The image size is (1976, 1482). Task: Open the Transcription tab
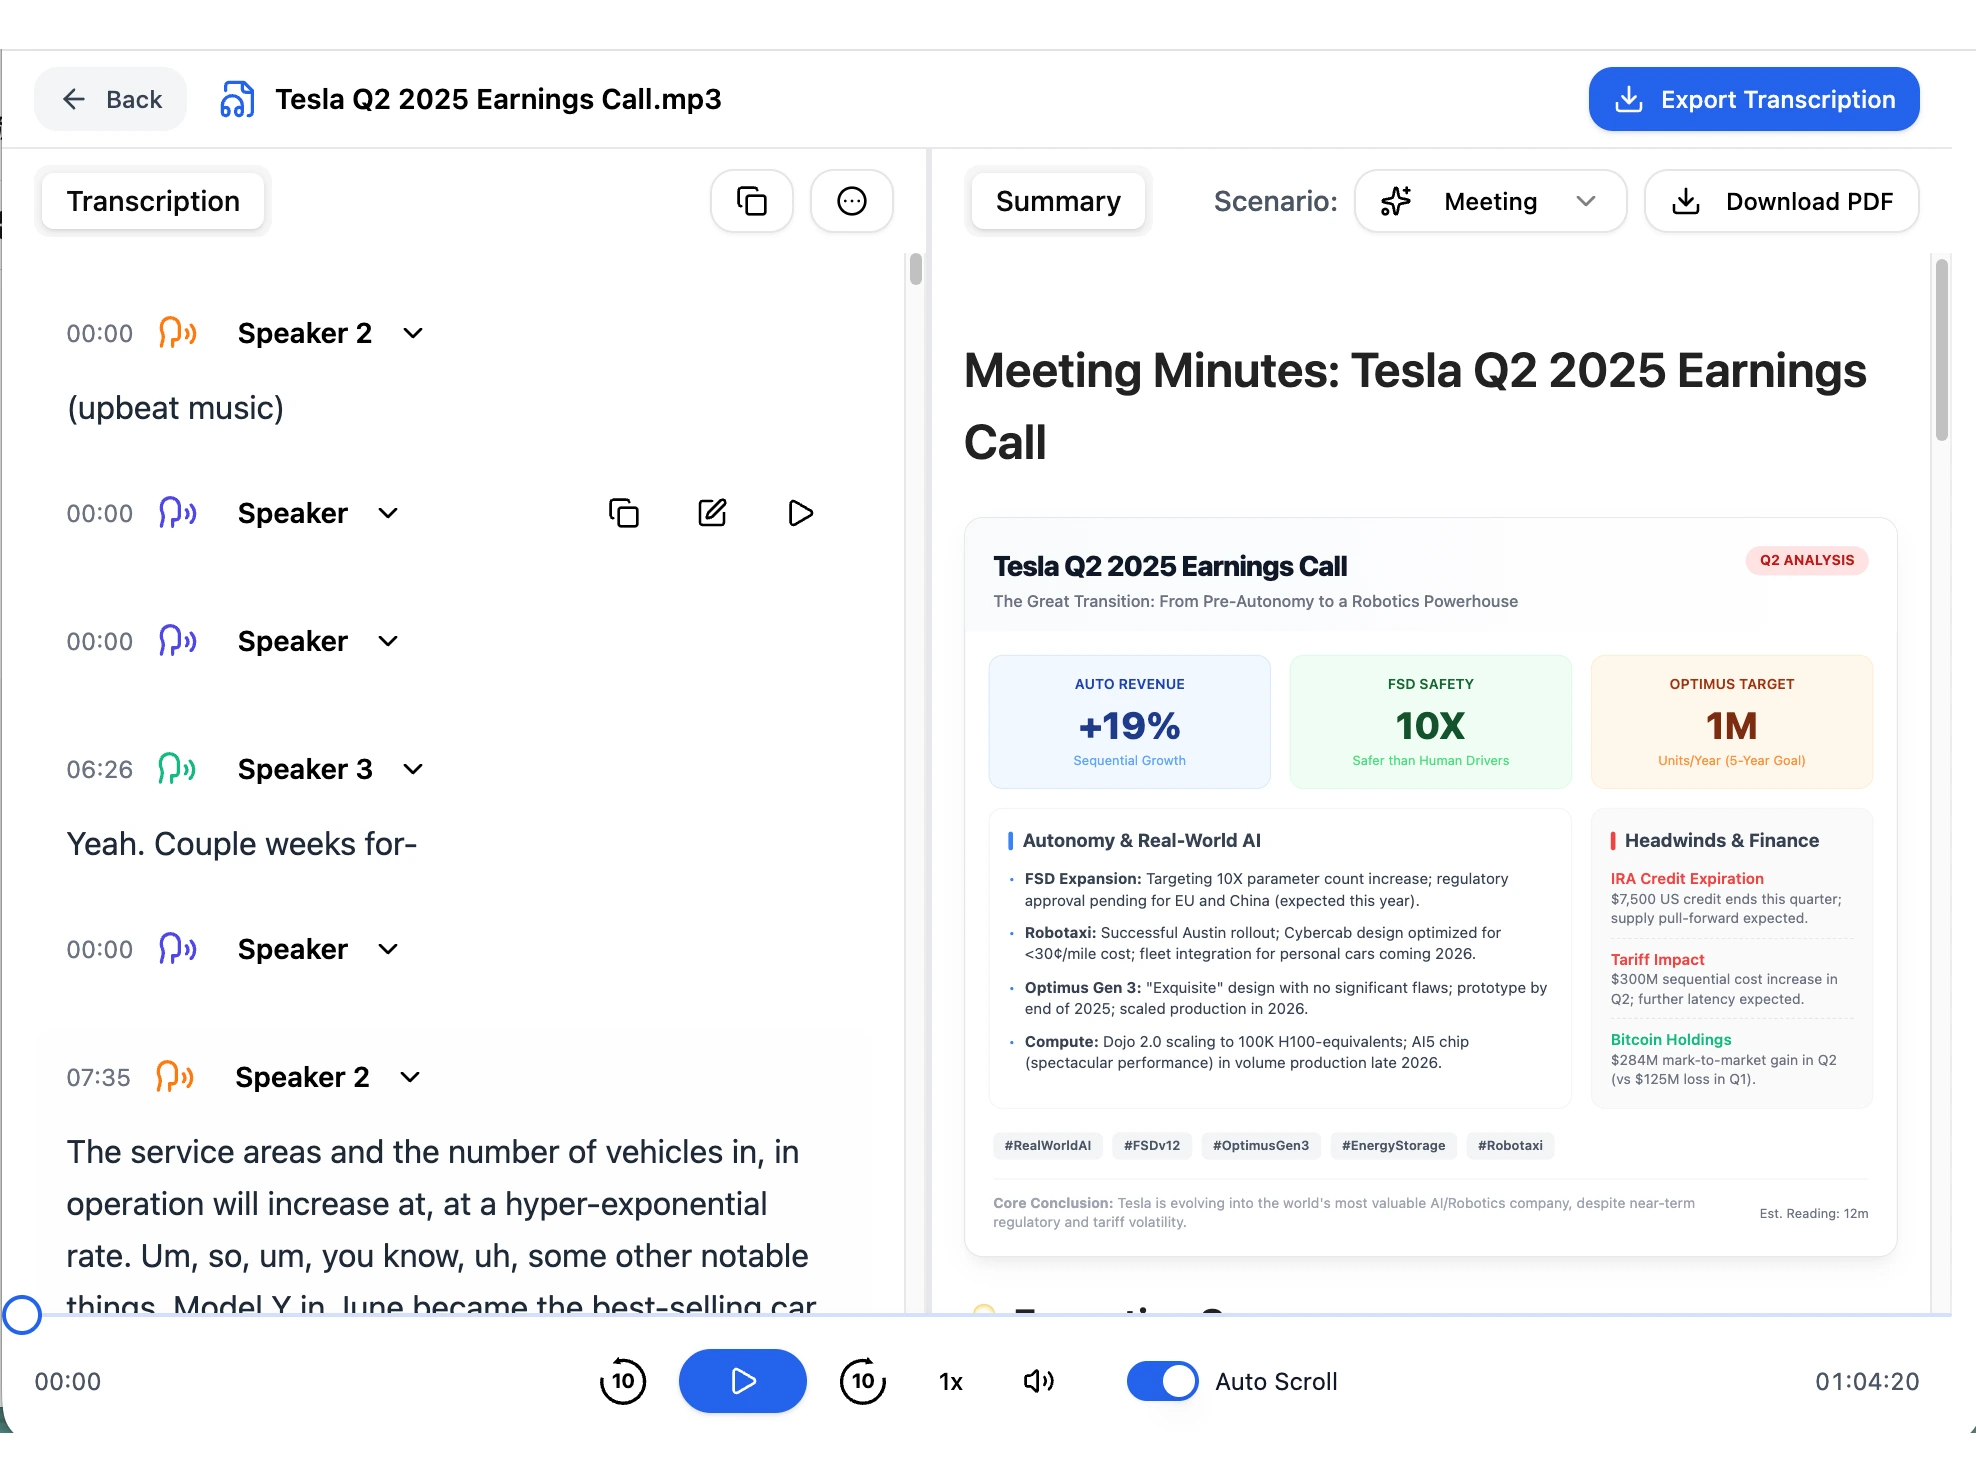coord(153,201)
